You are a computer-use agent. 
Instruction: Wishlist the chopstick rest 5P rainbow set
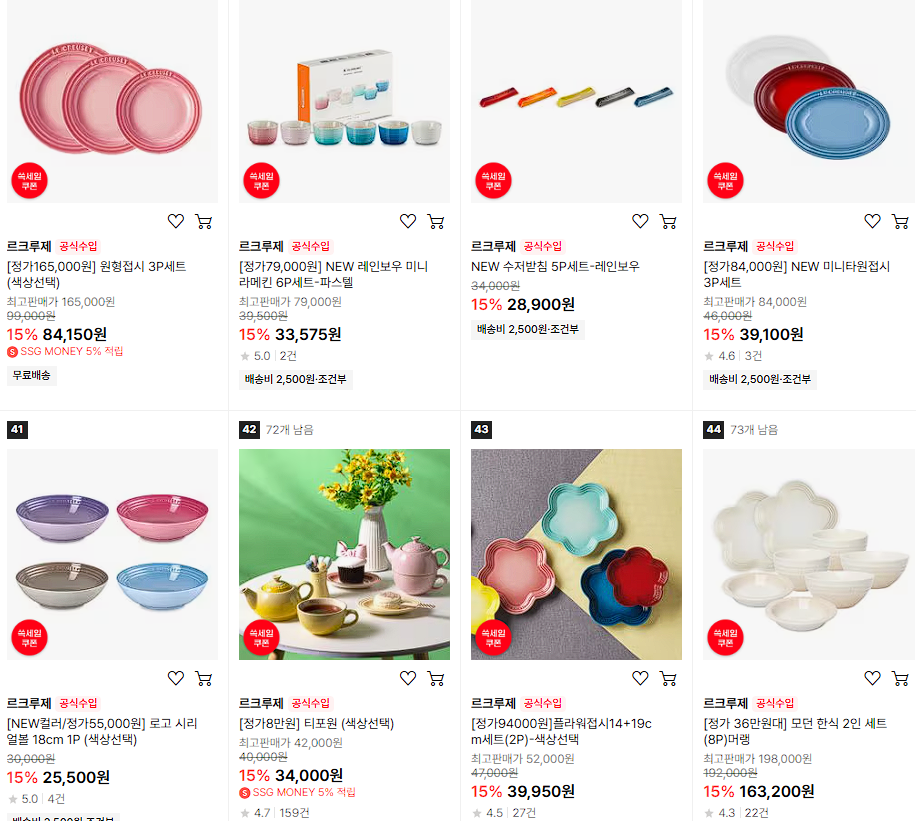(640, 221)
